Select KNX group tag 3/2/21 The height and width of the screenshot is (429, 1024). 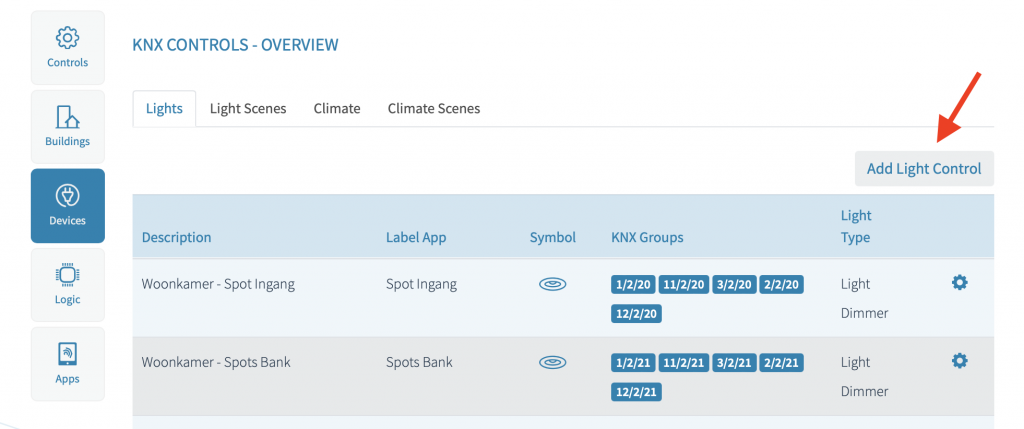(x=734, y=362)
